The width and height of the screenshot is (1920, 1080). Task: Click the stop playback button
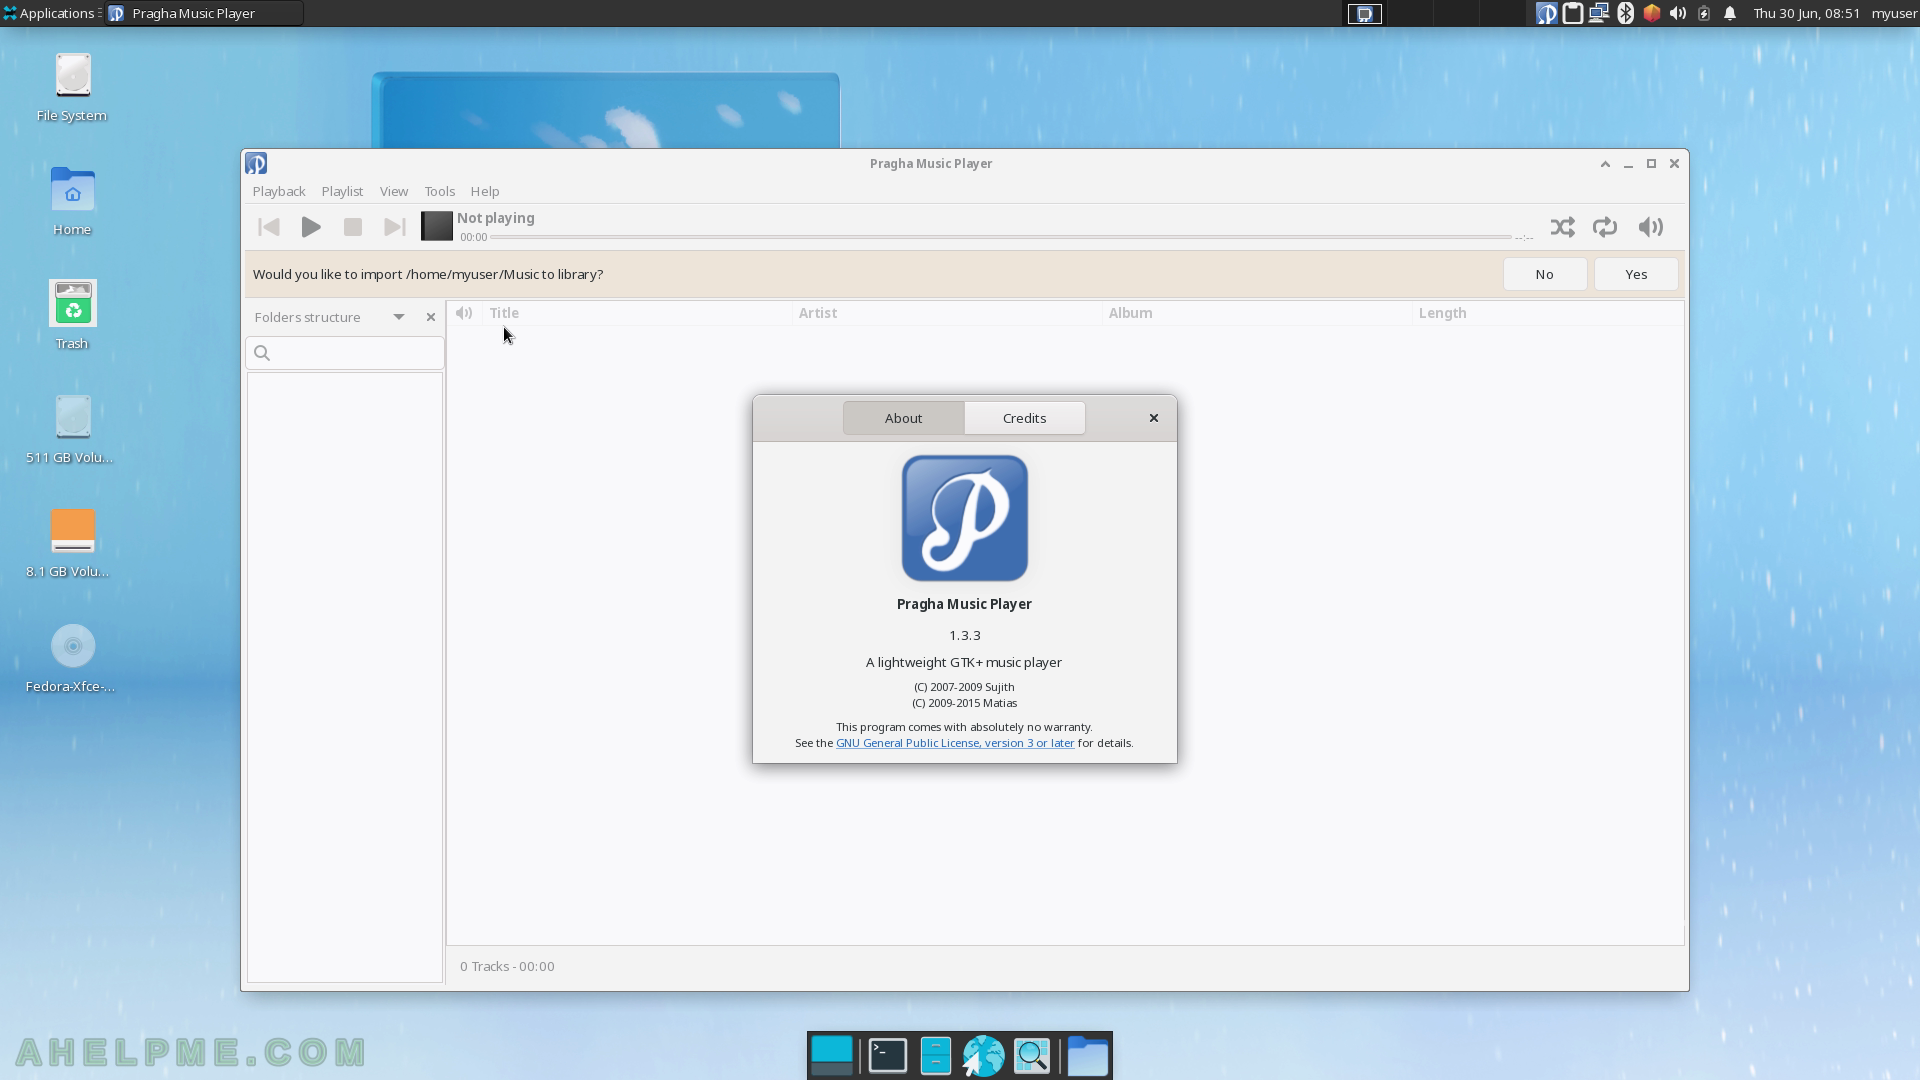coord(352,227)
